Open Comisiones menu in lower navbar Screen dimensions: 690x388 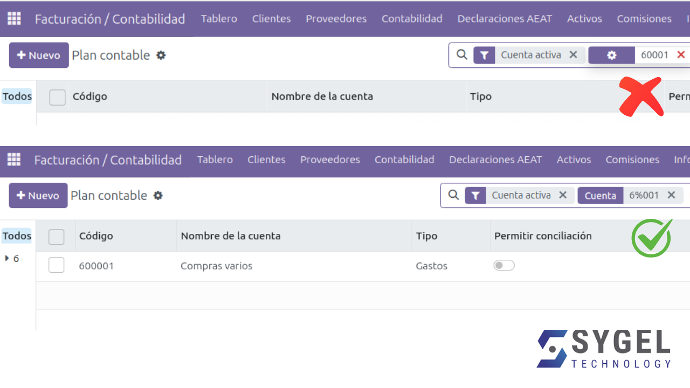coord(632,159)
